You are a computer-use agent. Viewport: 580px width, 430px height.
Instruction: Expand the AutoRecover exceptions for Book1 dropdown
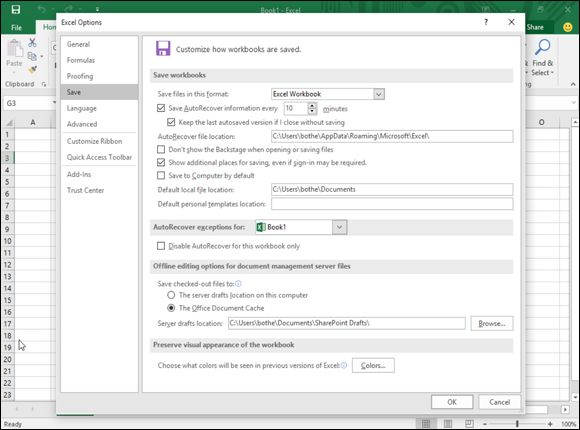tap(339, 227)
